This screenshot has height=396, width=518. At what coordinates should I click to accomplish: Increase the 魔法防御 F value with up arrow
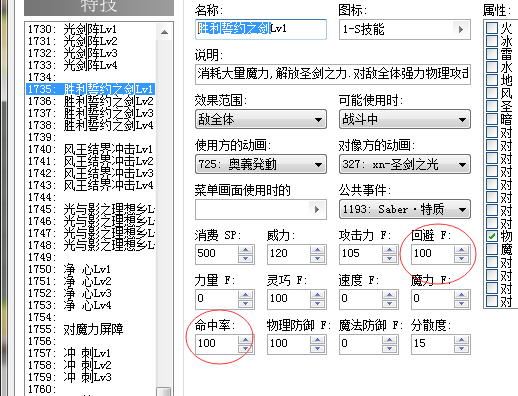(x=390, y=340)
